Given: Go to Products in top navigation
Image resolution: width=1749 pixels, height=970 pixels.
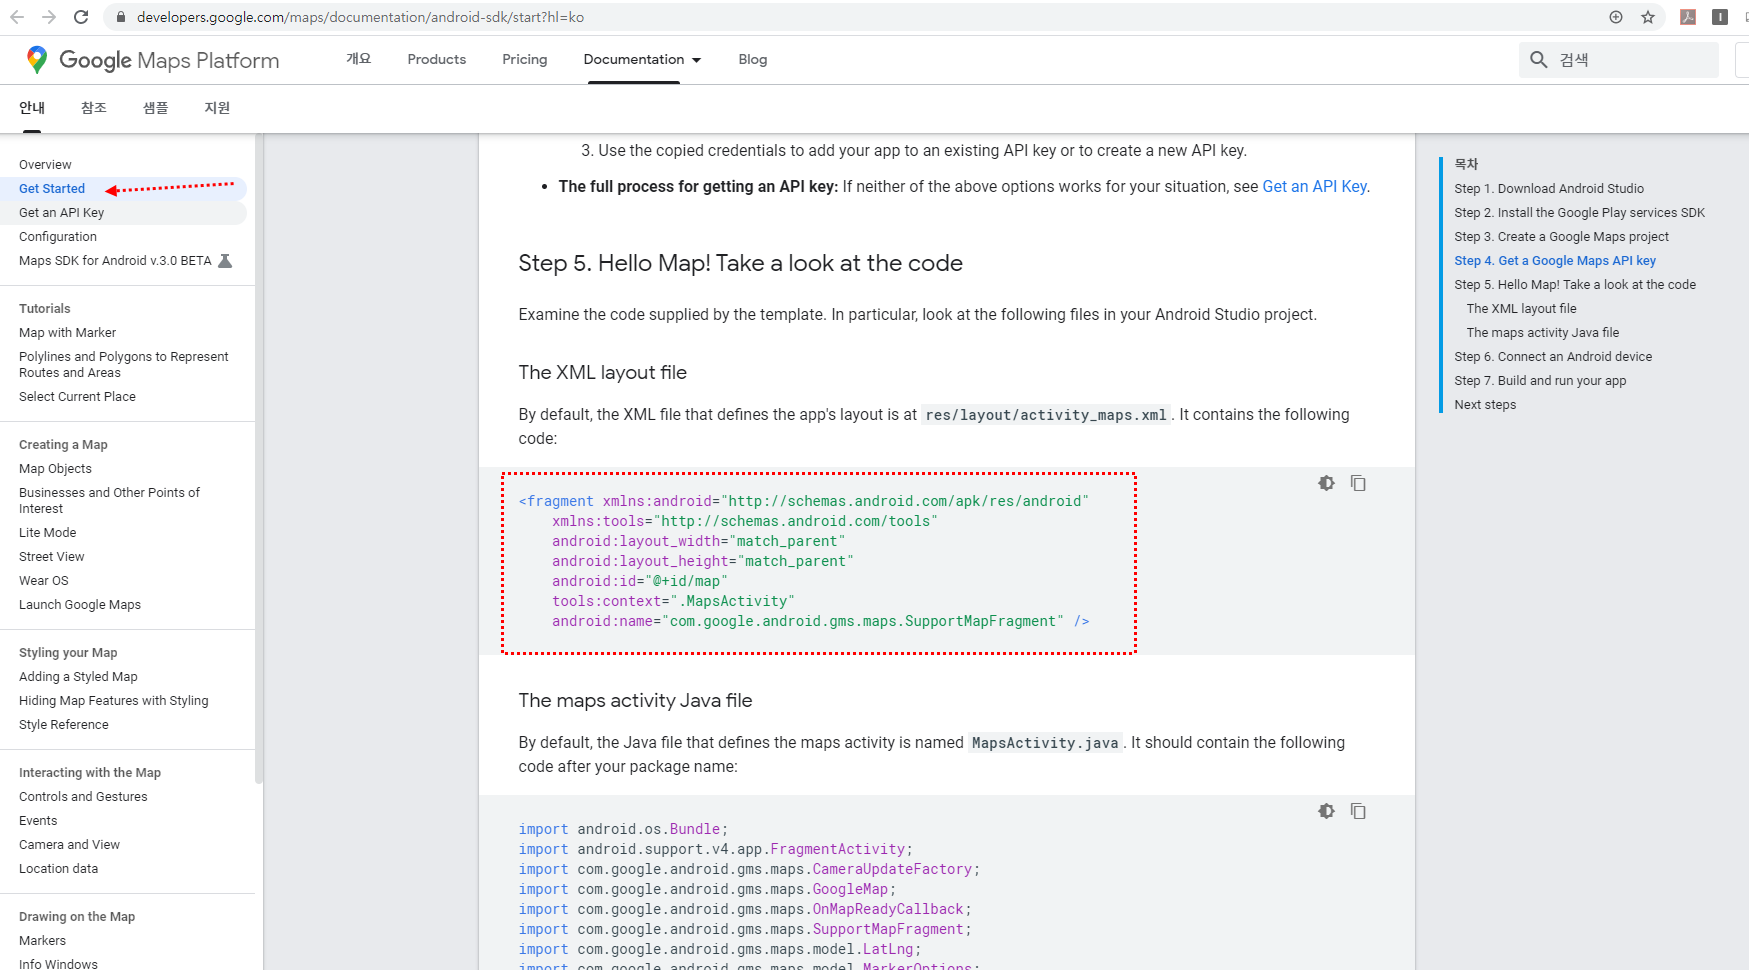Looking at the screenshot, I should 437,60.
